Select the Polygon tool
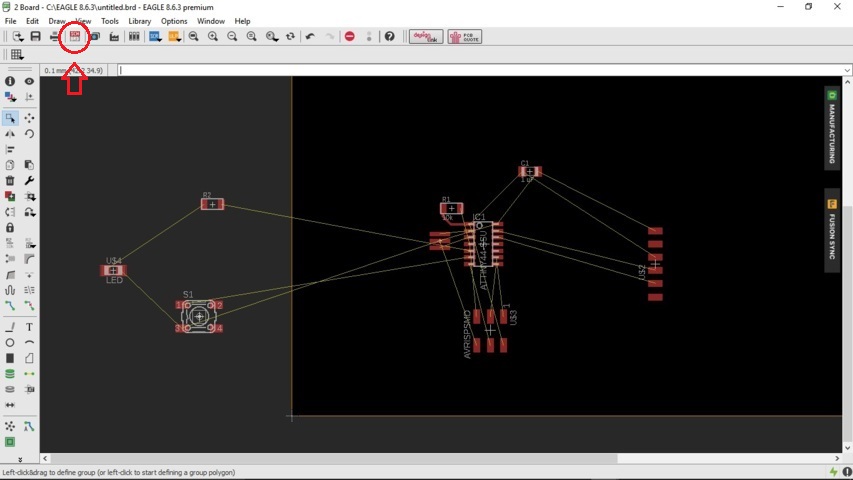This screenshot has width=853, height=480. [29, 358]
